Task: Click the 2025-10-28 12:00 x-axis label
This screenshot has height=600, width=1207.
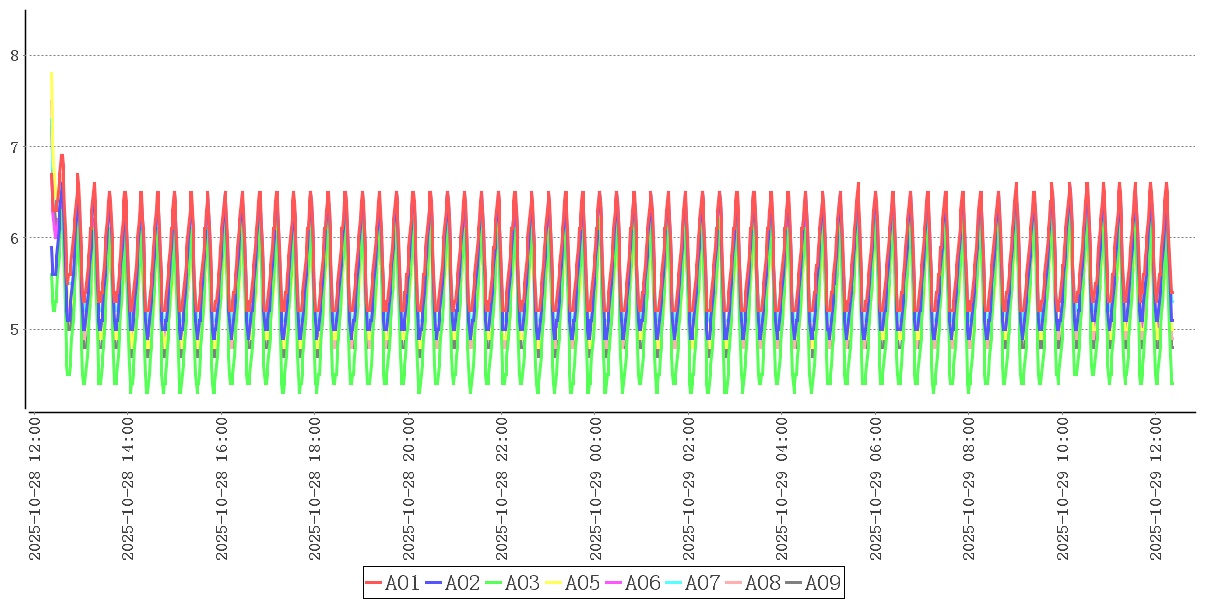Action: [34, 488]
